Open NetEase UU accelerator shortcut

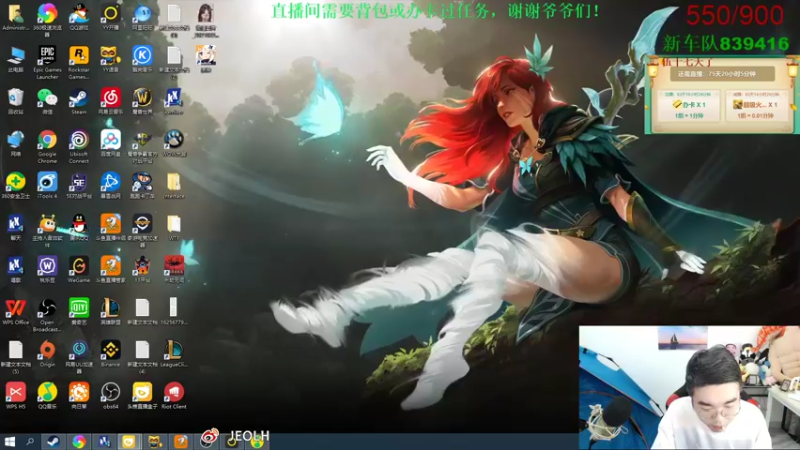click(x=79, y=357)
